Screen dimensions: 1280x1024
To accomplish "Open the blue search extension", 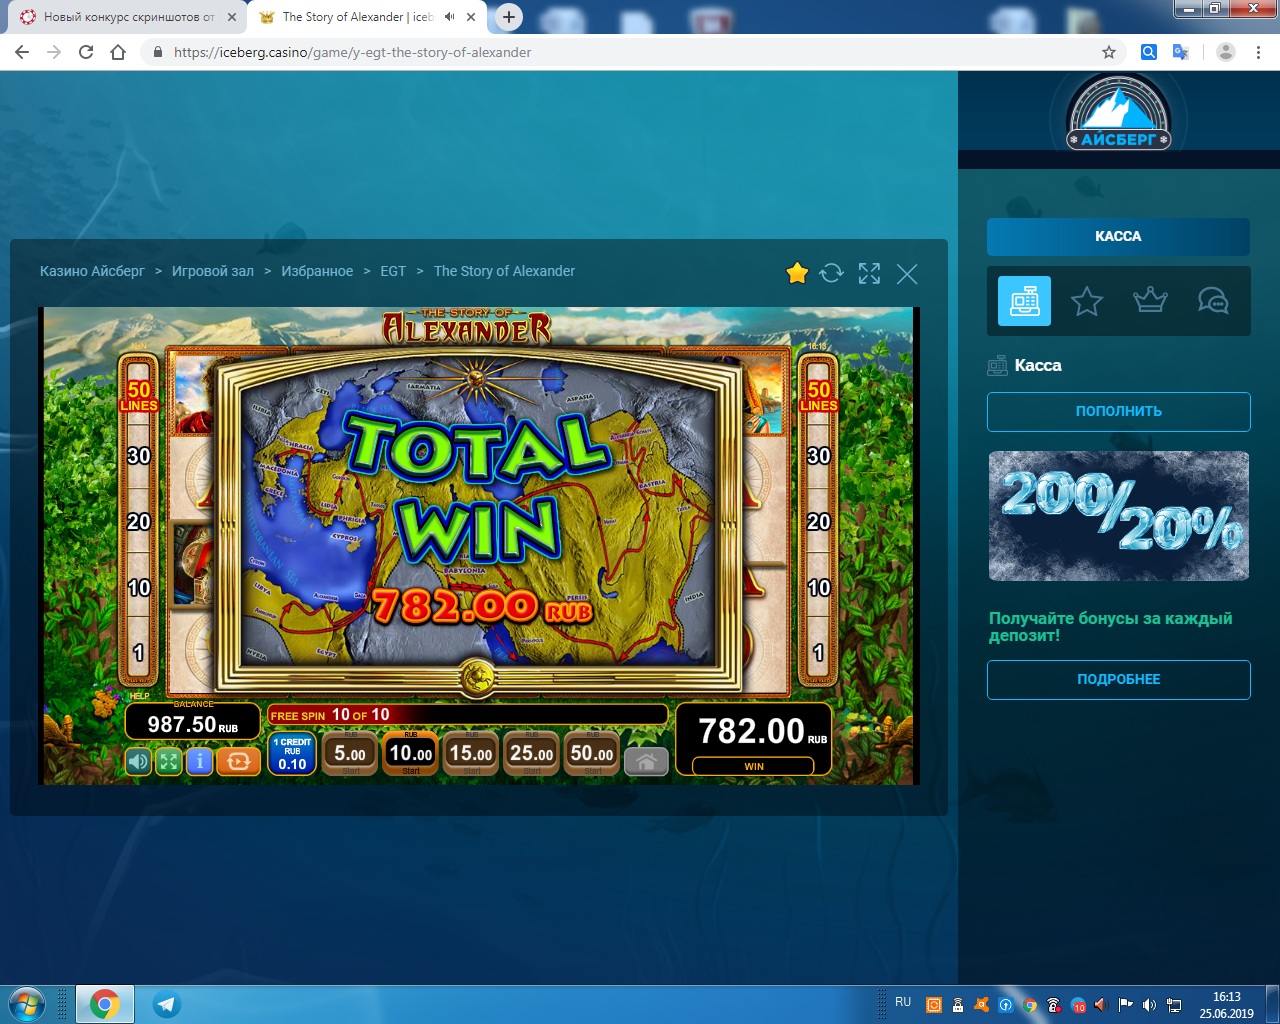I will (x=1149, y=52).
